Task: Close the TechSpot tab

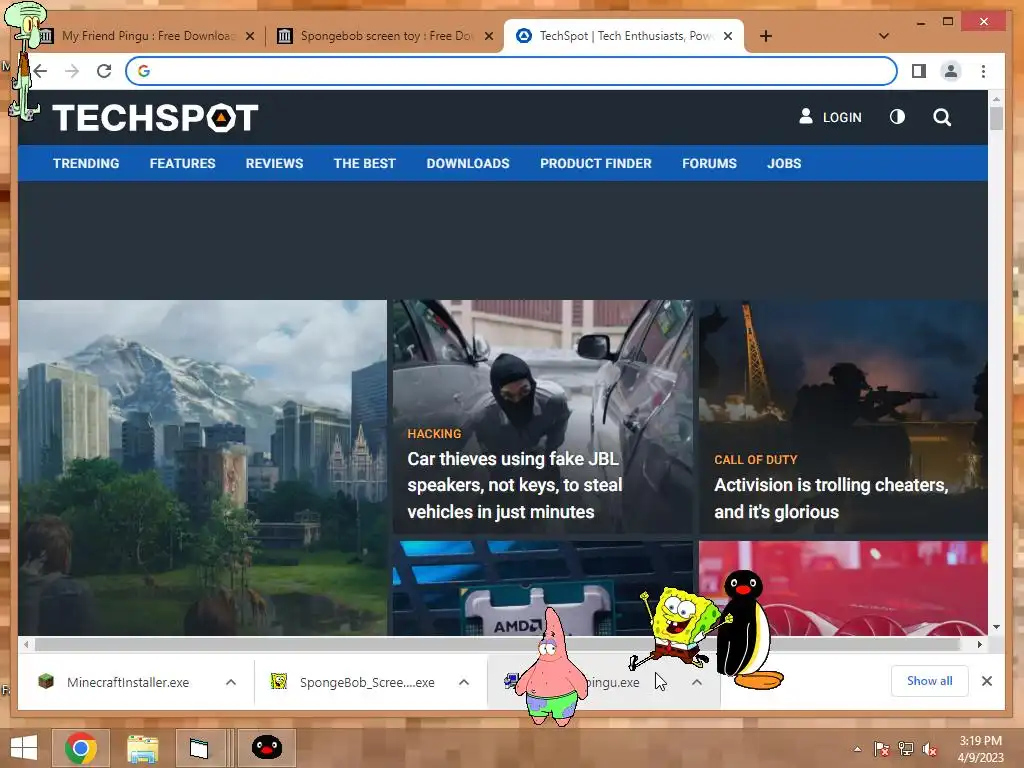Action: [x=728, y=36]
